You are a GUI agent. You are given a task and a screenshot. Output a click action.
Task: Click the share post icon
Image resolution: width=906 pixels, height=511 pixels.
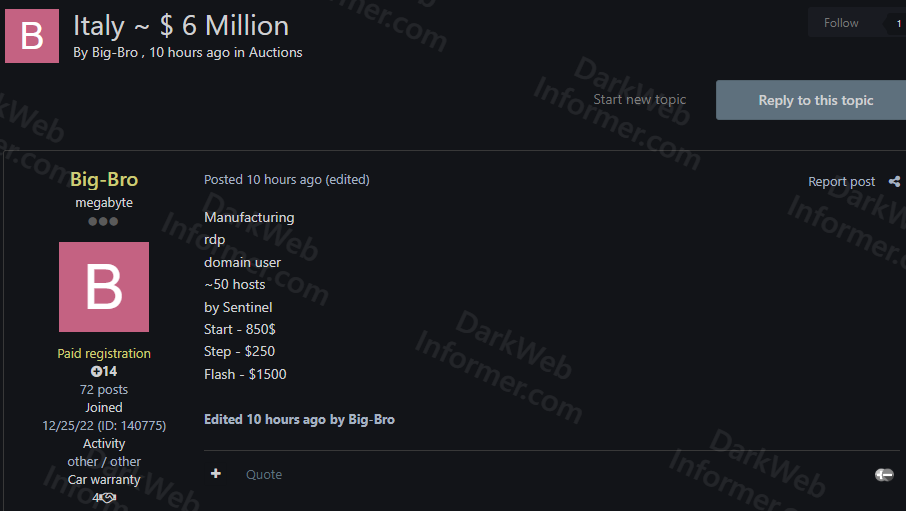click(x=894, y=181)
